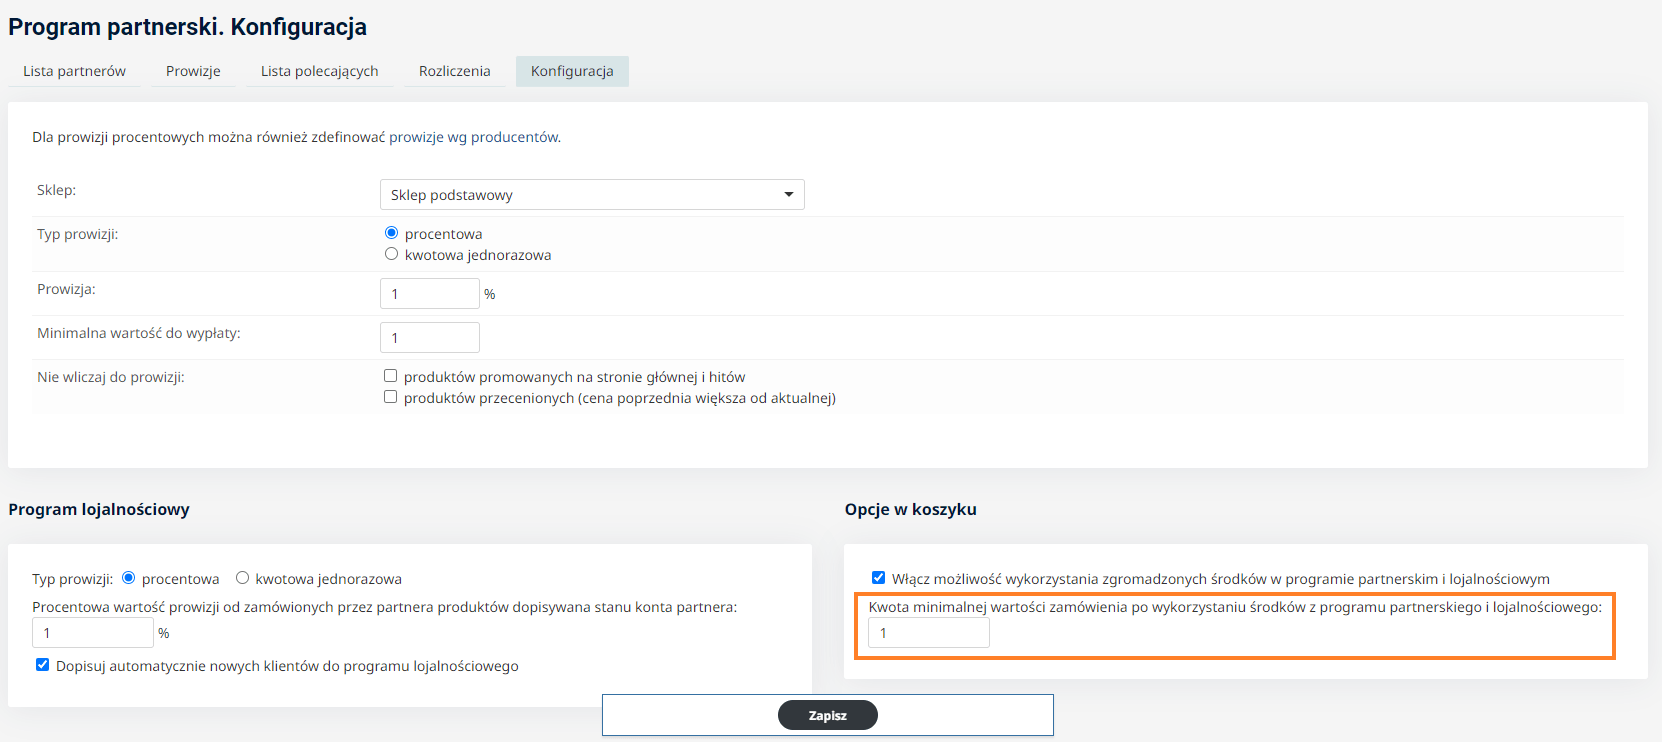The image size is (1662, 742).
Task: Toggle automatic enrollment of new customers
Action: pos(43,665)
